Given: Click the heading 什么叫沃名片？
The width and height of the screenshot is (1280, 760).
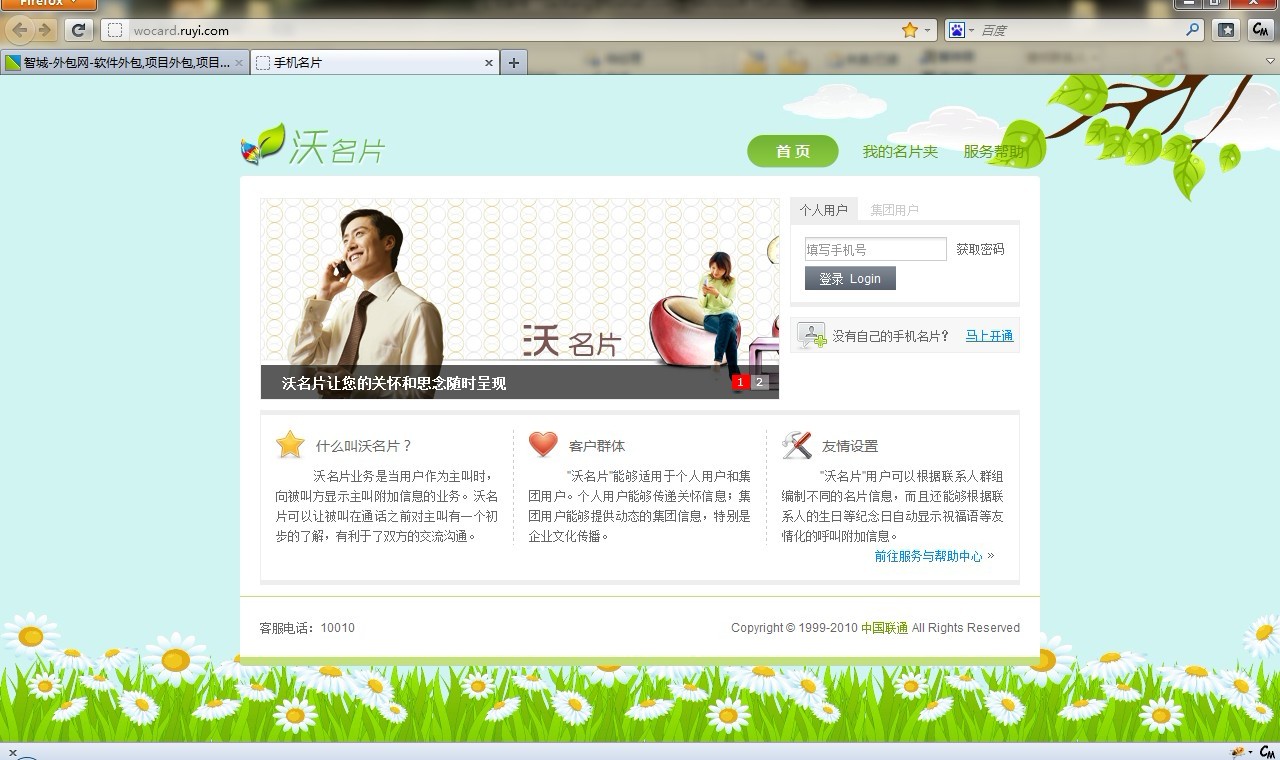Looking at the screenshot, I should click(x=364, y=446).
